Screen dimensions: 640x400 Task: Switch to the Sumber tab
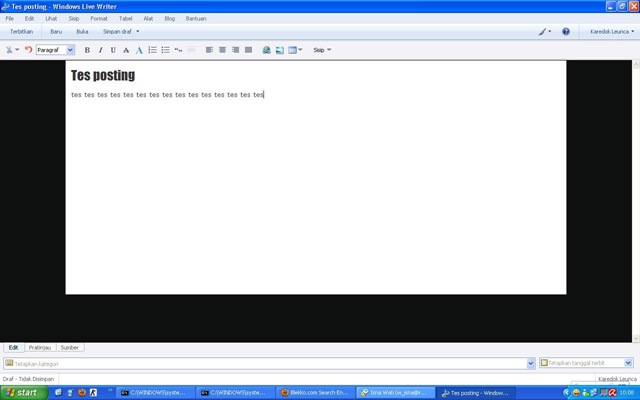point(69,347)
